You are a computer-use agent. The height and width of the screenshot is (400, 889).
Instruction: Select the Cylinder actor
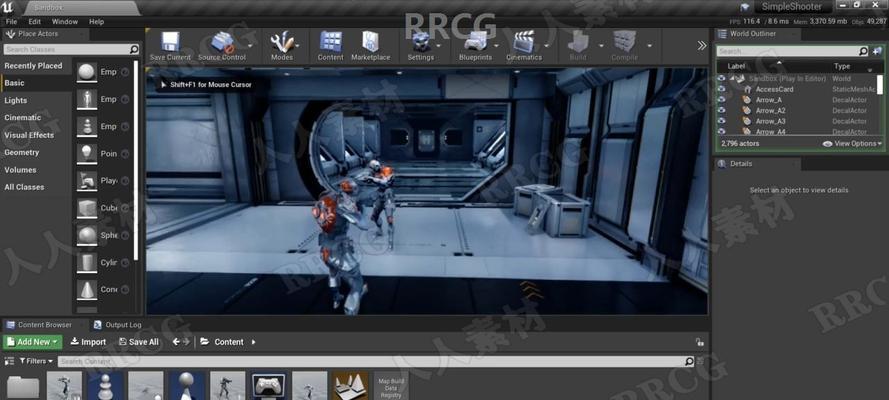(87, 262)
